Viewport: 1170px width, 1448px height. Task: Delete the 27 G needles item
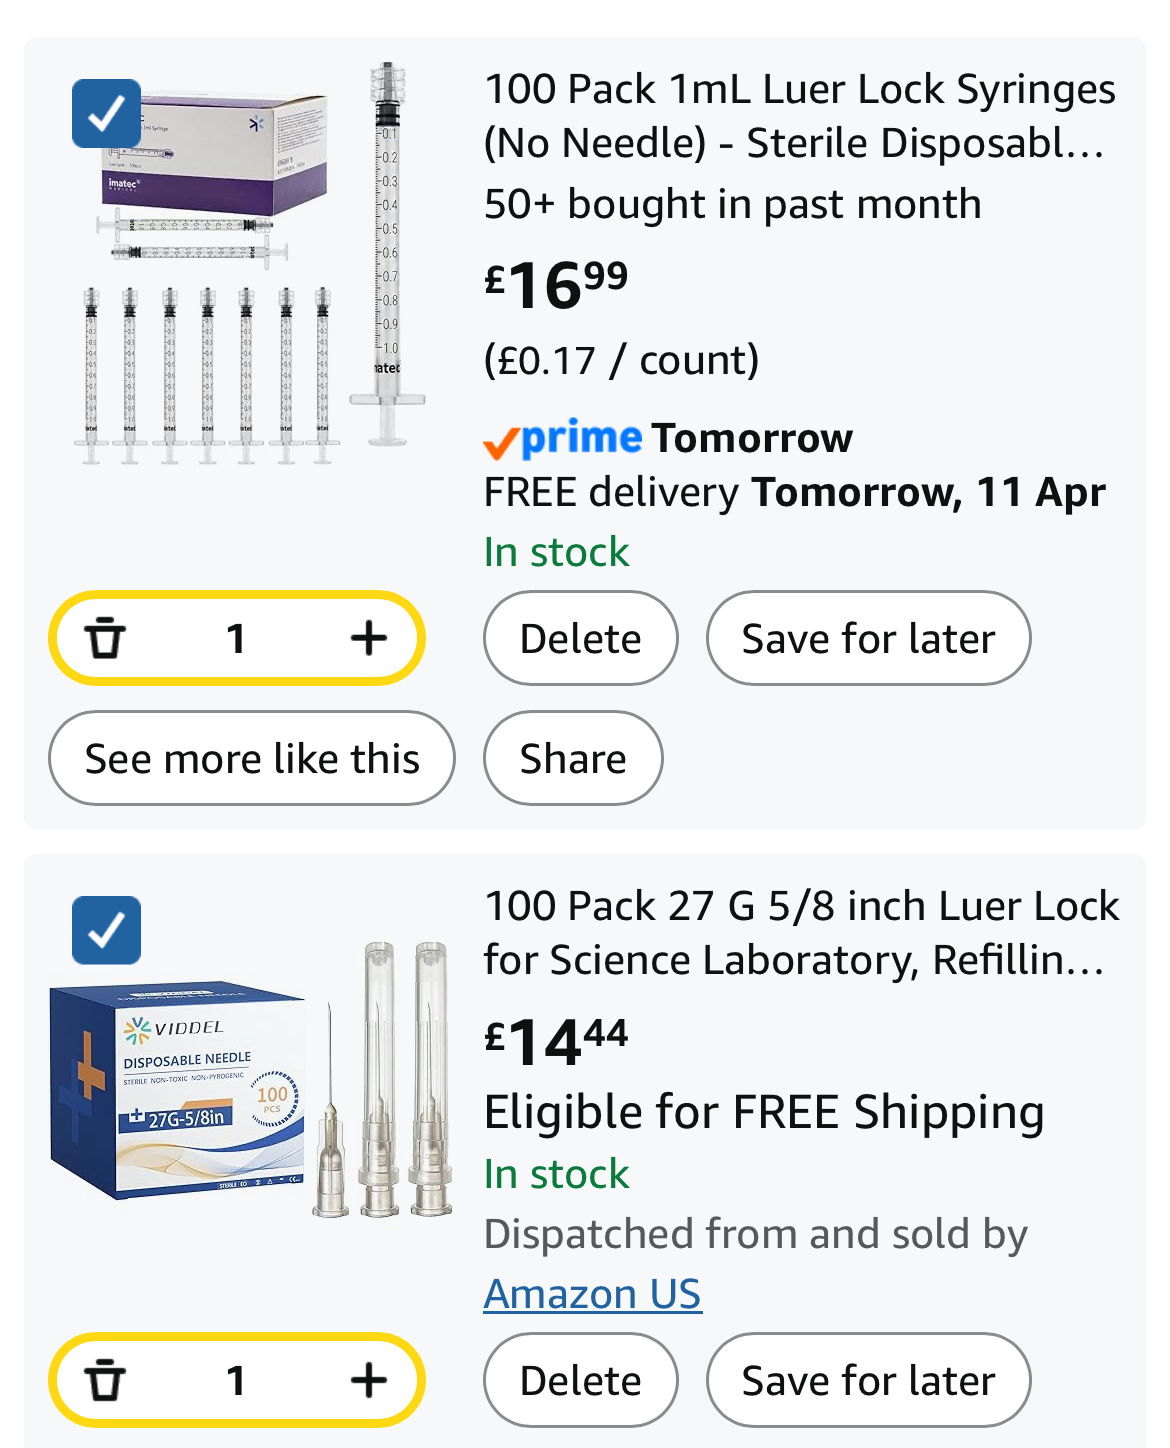pyautogui.click(x=580, y=1380)
